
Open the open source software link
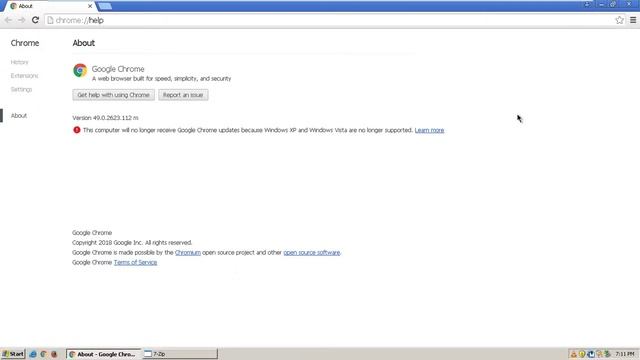coord(311,253)
